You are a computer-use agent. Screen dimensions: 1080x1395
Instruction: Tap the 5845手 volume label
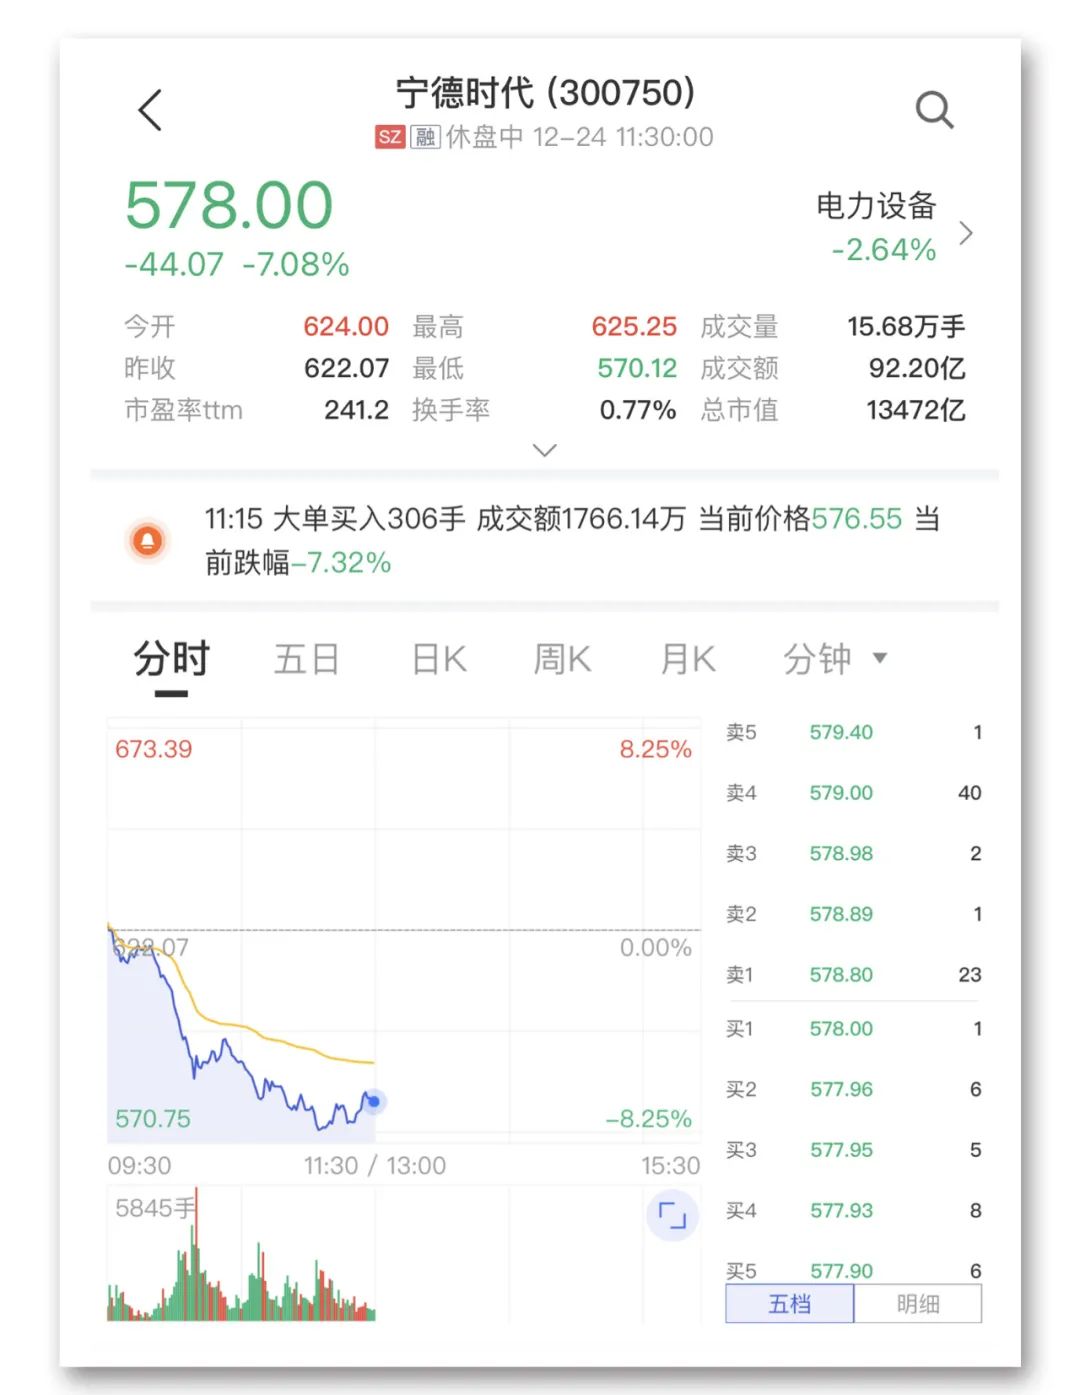click(155, 1208)
